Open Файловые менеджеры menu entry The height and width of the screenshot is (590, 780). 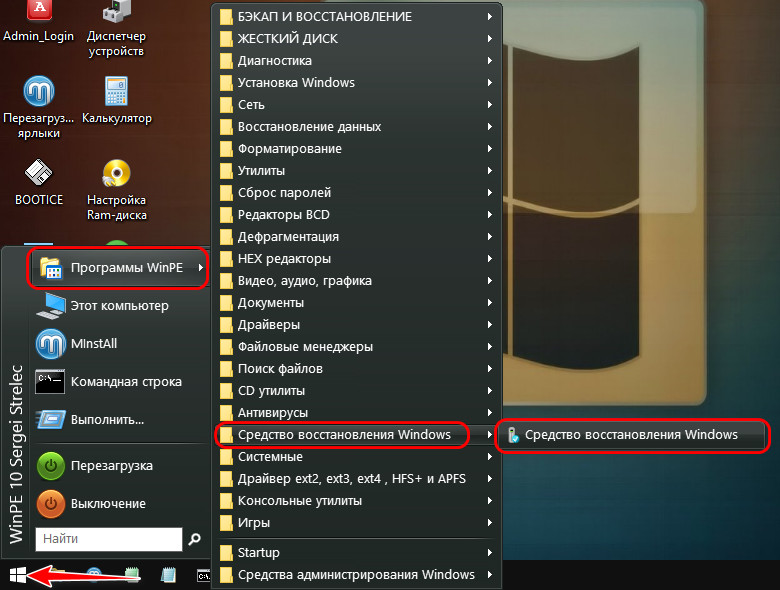(x=356, y=347)
